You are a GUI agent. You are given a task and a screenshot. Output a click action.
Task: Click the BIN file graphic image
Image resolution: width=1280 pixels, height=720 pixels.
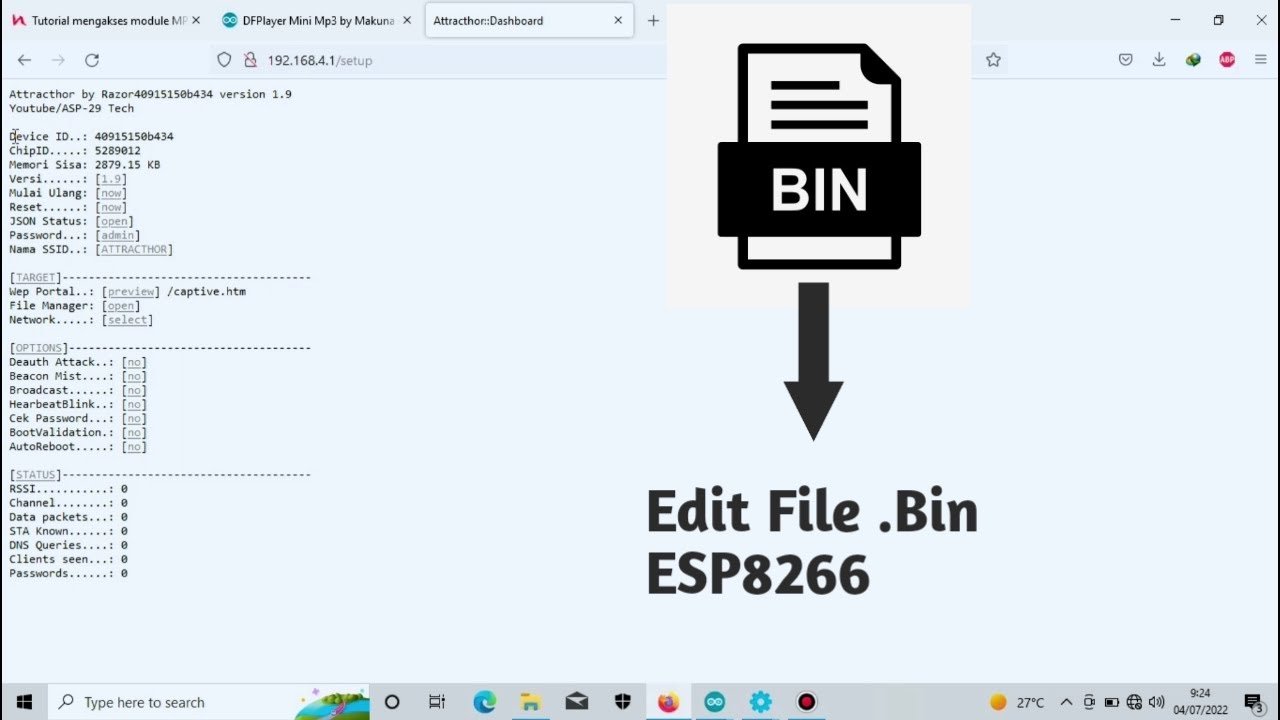pyautogui.click(x=819, y=156)
